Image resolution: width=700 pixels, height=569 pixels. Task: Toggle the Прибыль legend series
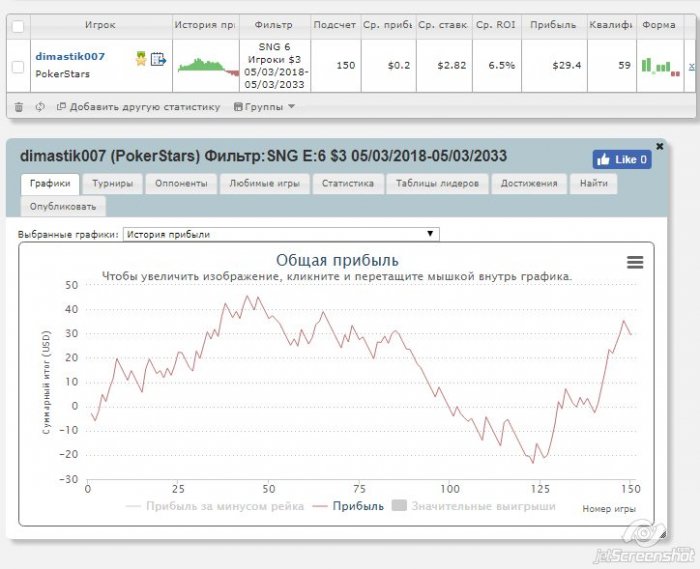click(x=348, y=506)
